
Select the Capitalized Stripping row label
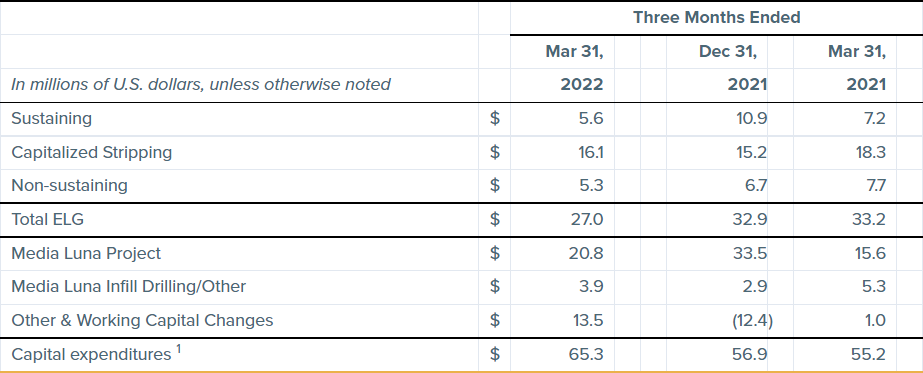tap(92, 152)
